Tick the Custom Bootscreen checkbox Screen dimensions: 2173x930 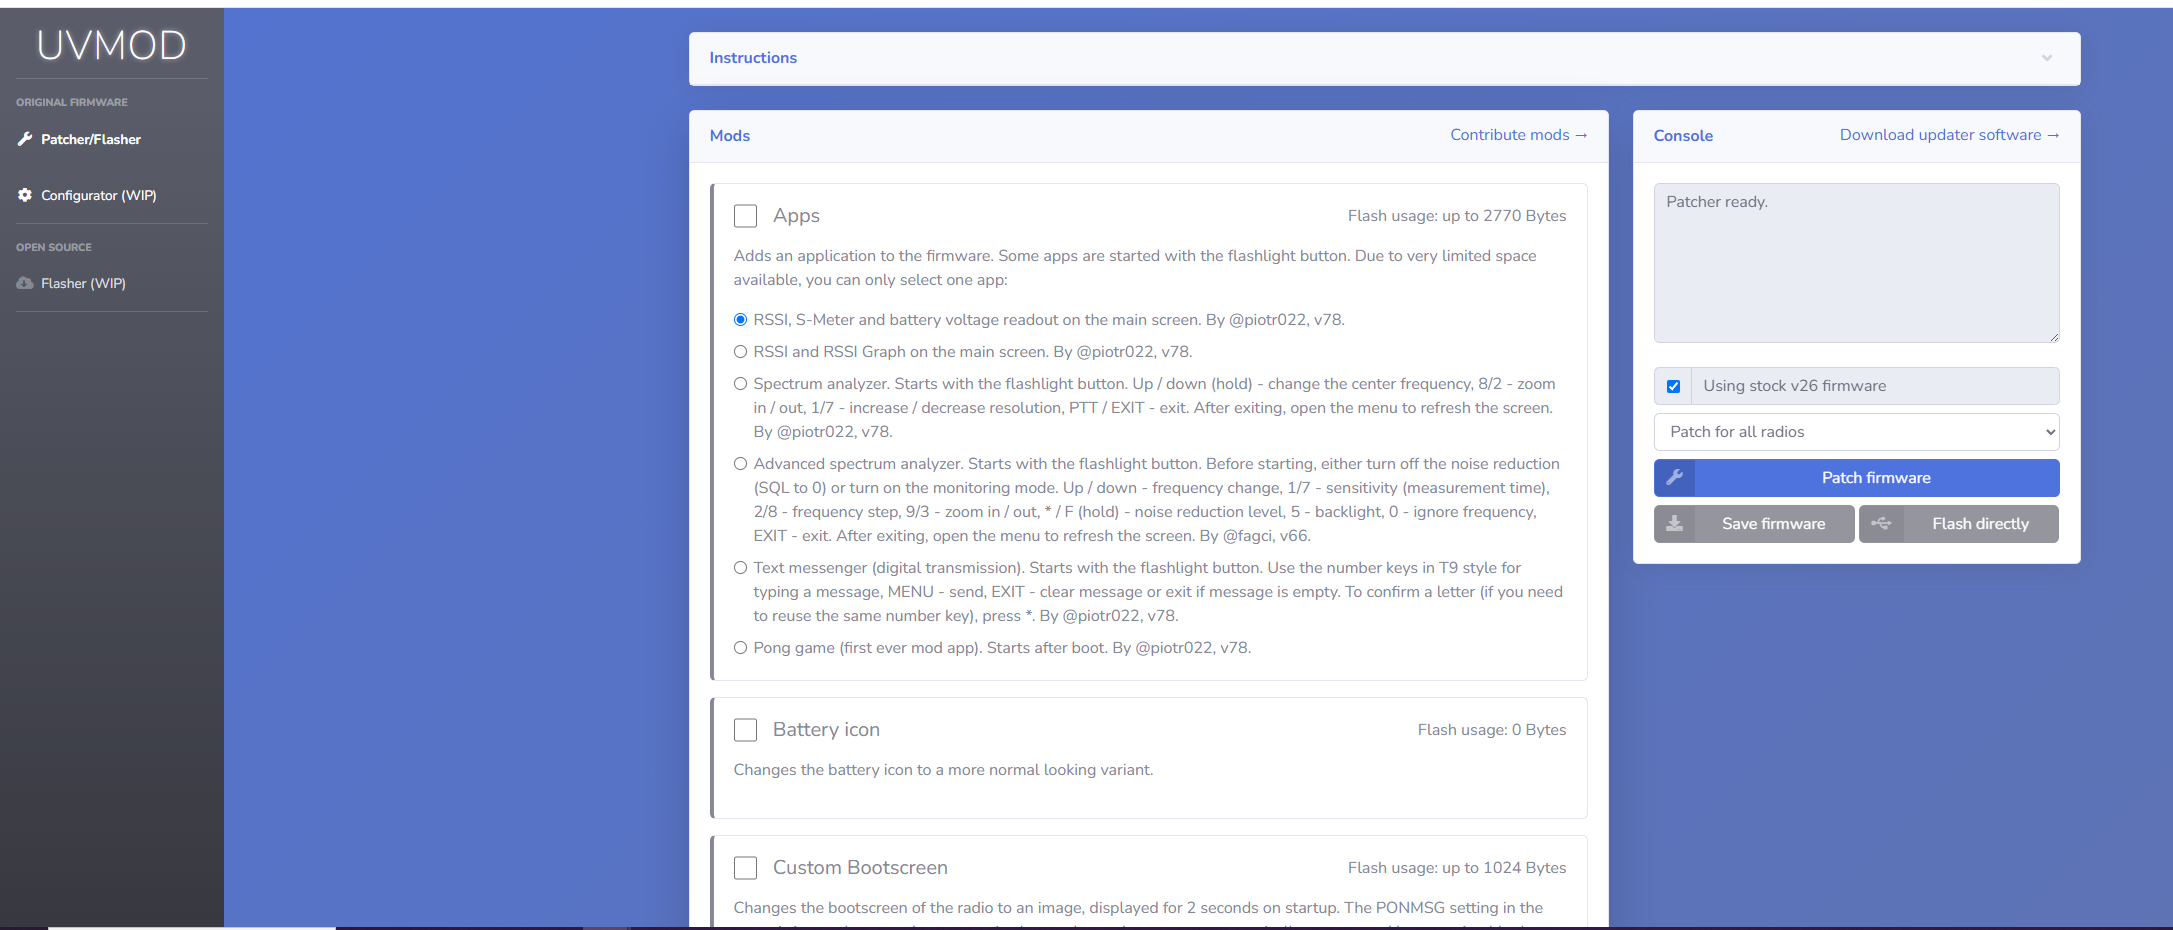point(745,868)
